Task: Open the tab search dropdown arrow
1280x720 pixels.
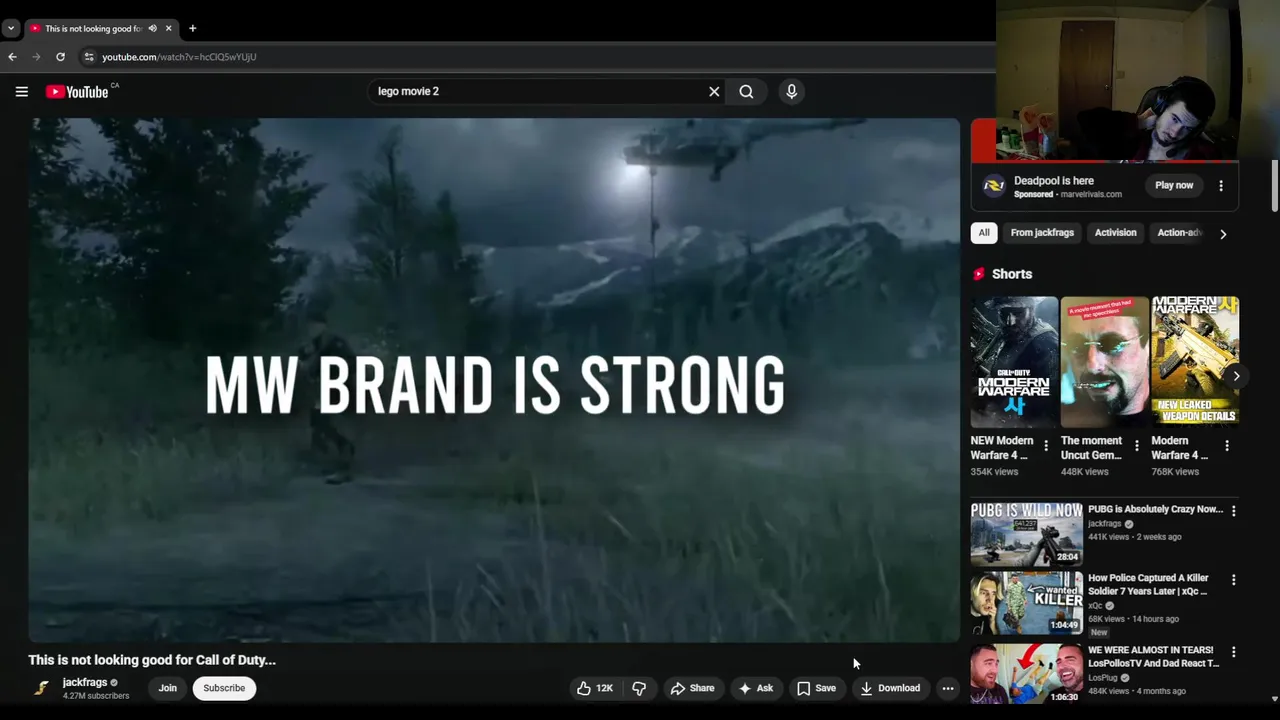Action: pyautogui.click(x=10, y=28)
